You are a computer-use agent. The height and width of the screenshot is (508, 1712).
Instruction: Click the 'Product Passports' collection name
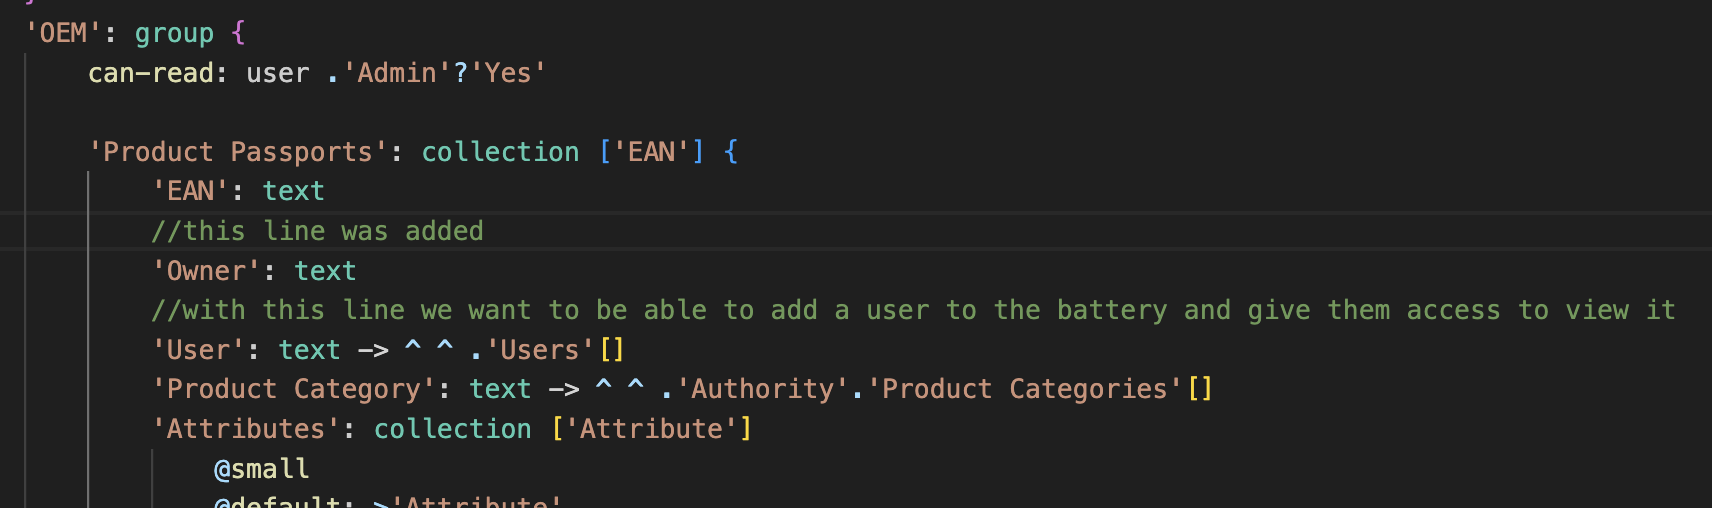click(238, 152)
